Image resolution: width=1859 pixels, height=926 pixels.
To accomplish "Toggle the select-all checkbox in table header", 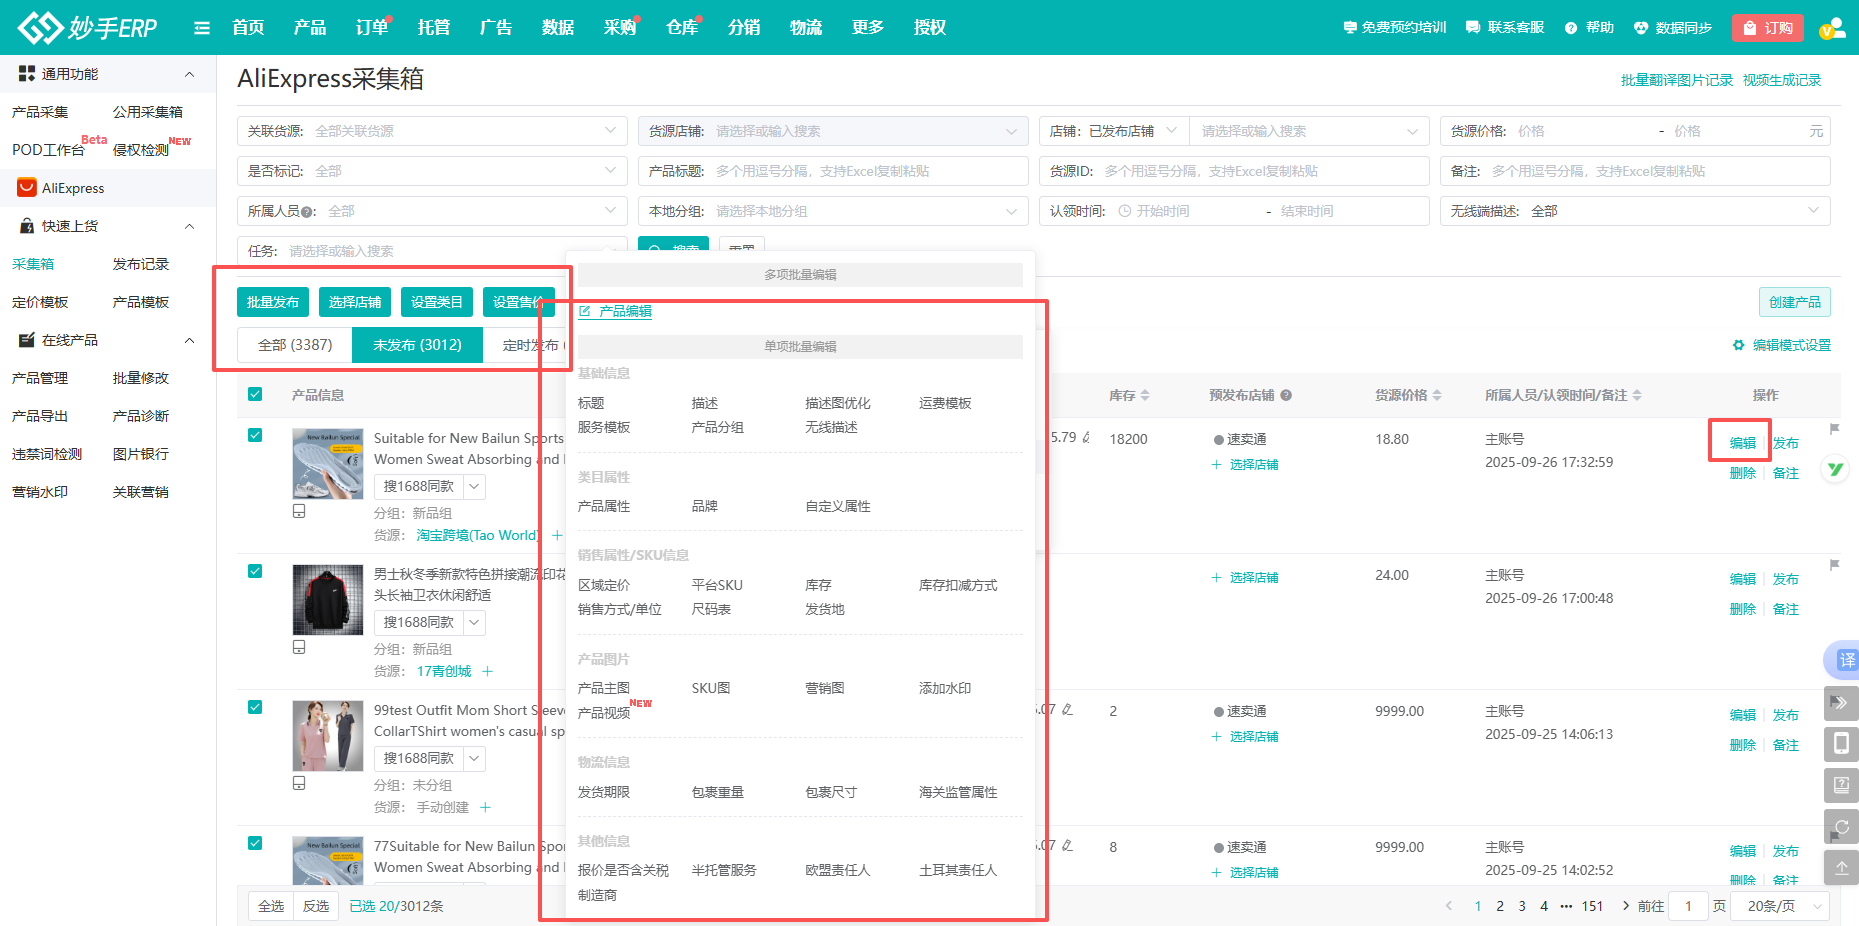I will 255,394.
